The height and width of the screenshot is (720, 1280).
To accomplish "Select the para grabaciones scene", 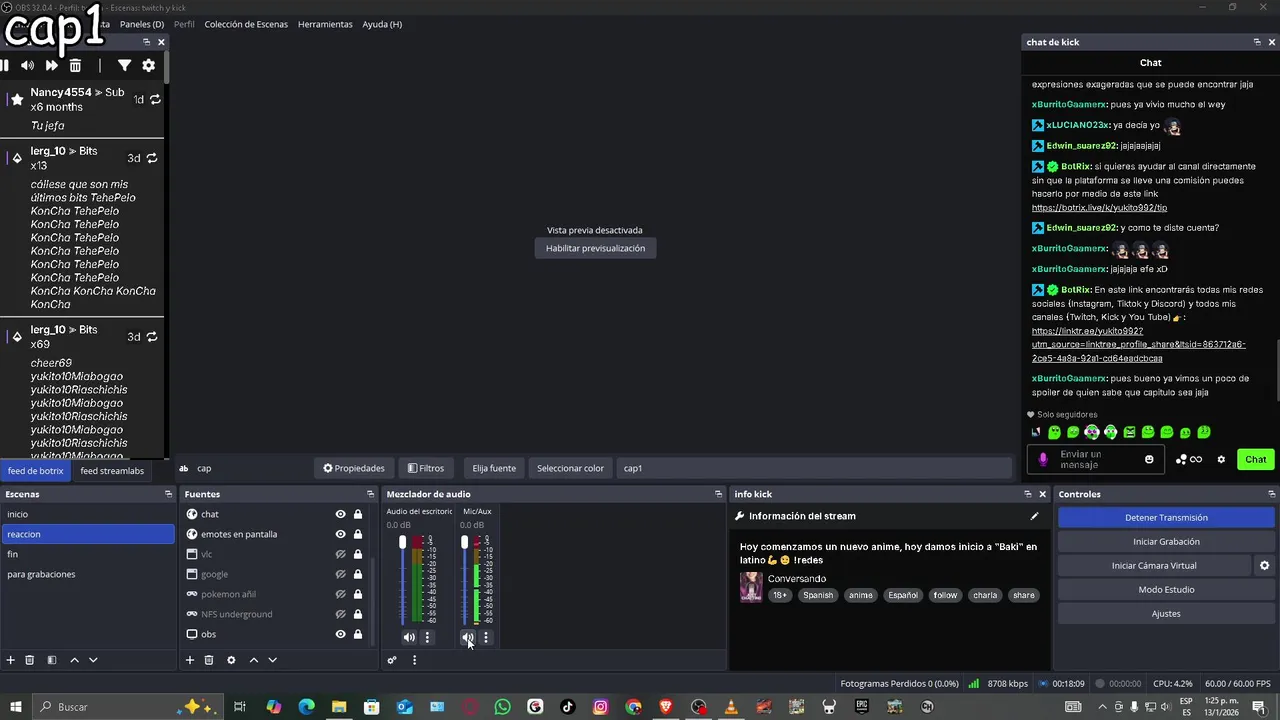I will click(x=88, y=574).
